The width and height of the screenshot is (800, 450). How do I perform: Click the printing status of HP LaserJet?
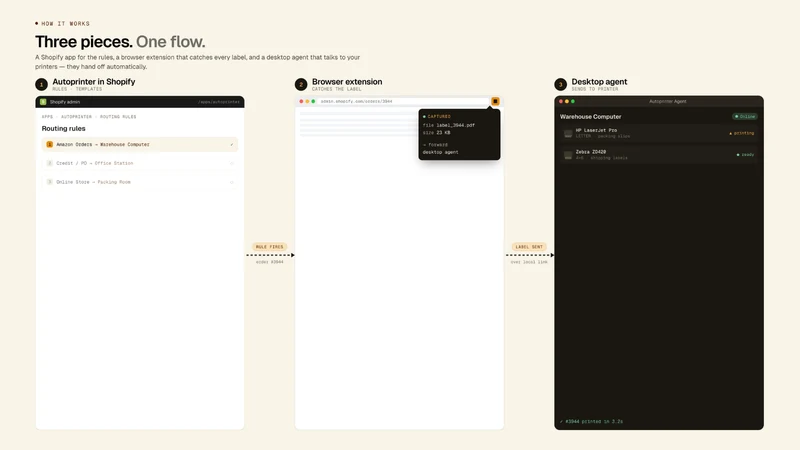click(742, 133)
